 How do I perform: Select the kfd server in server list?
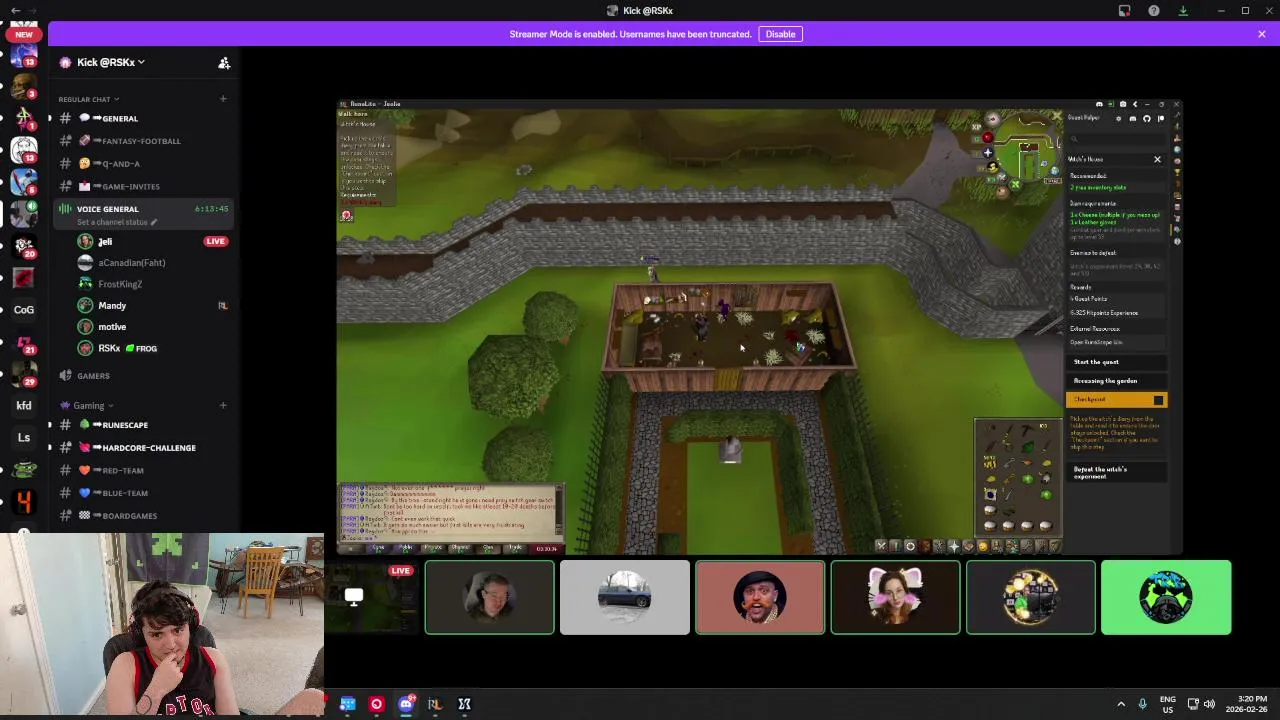[24, 406]
